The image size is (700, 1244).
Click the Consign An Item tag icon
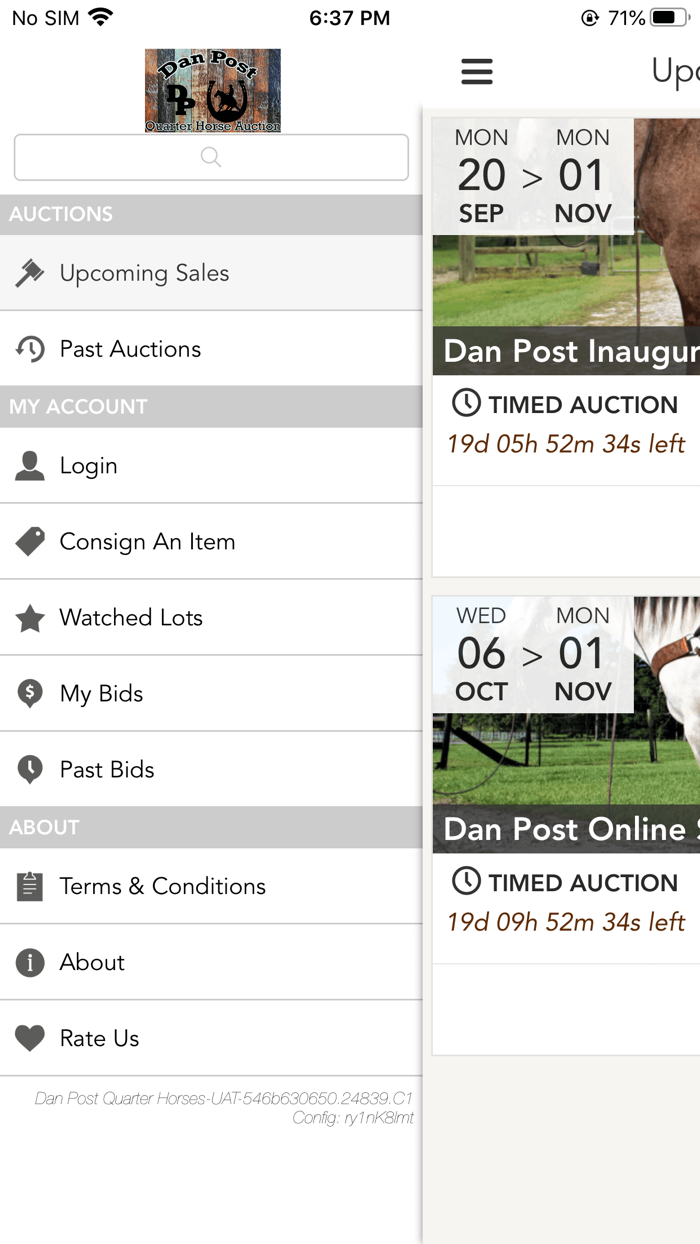pos(31,541)
